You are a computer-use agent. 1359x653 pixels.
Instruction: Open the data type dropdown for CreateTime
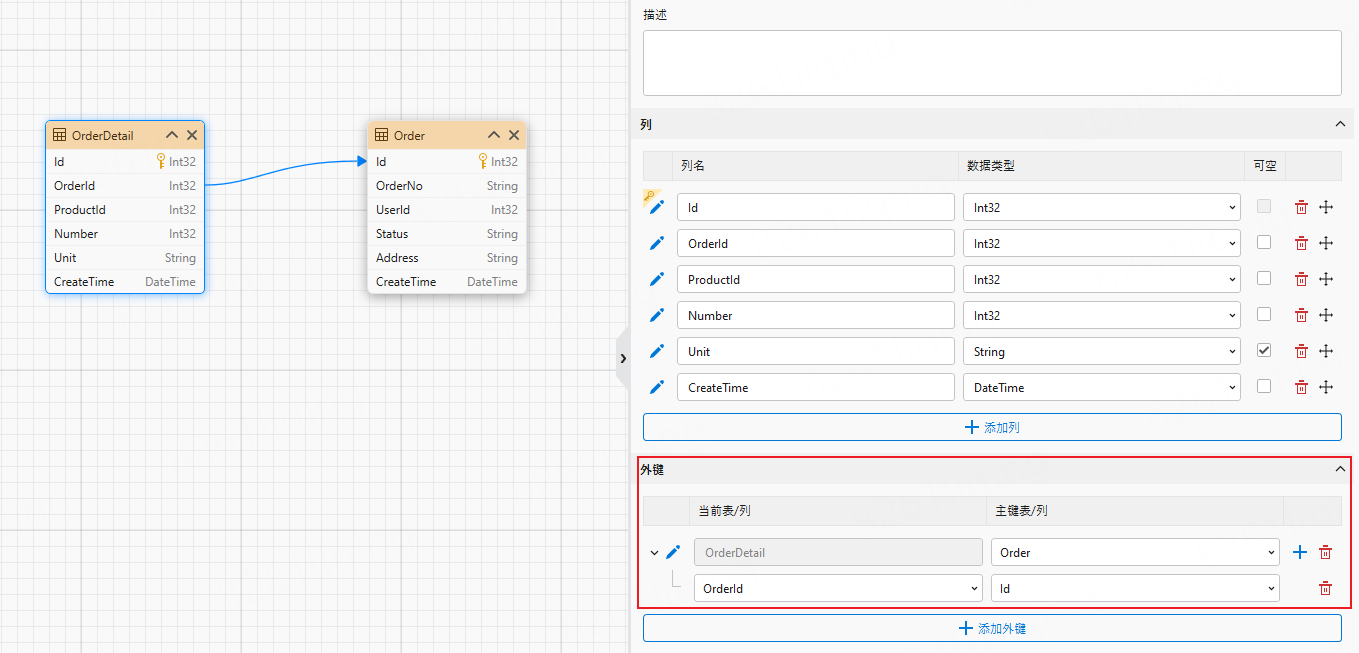[1102, 387]
